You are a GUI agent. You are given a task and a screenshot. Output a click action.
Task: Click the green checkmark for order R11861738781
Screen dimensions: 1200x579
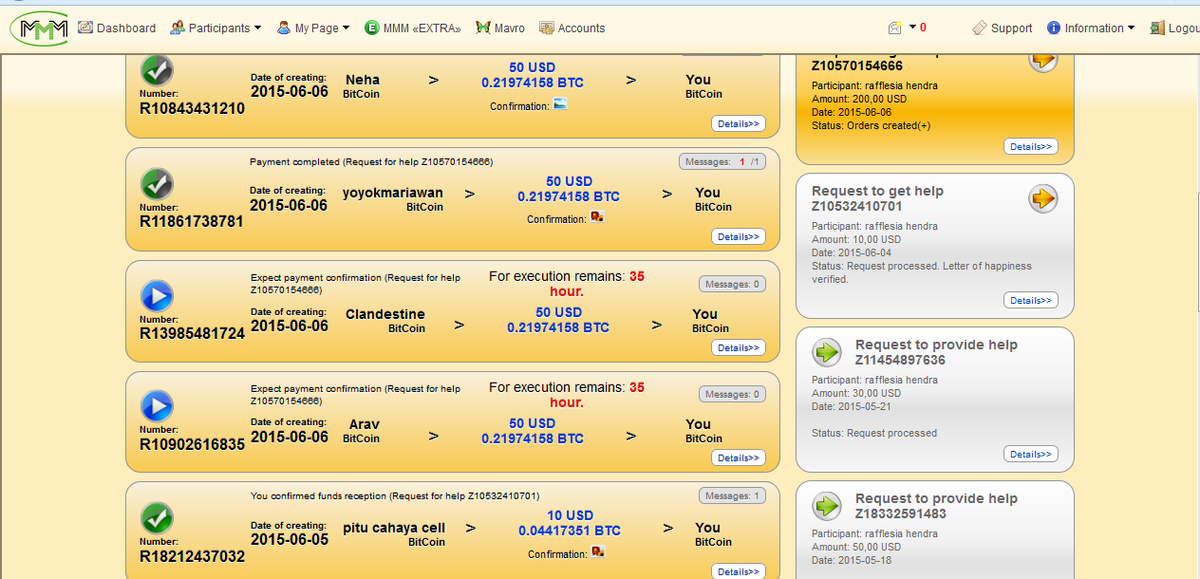pos(157,184)
